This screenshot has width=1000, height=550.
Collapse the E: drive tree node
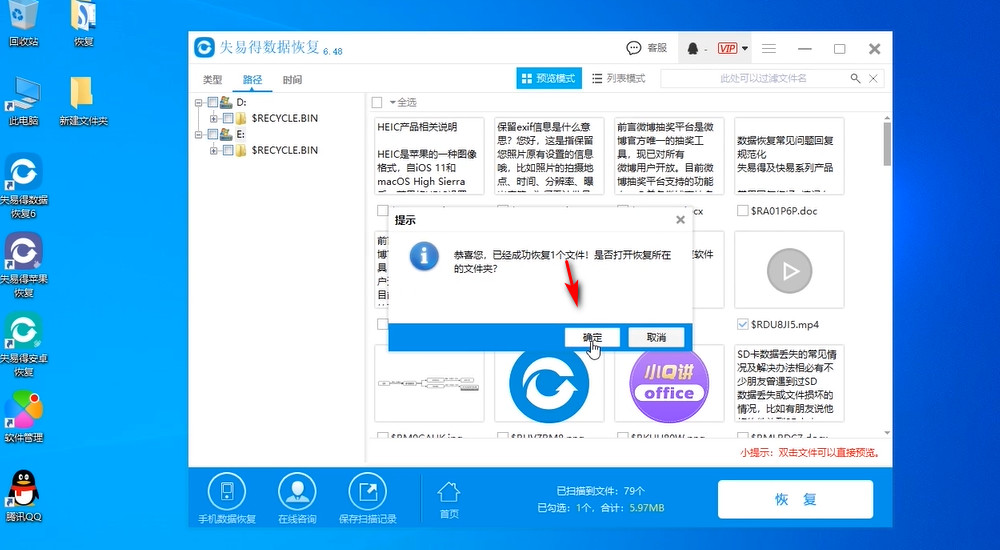tap(199, 135)
